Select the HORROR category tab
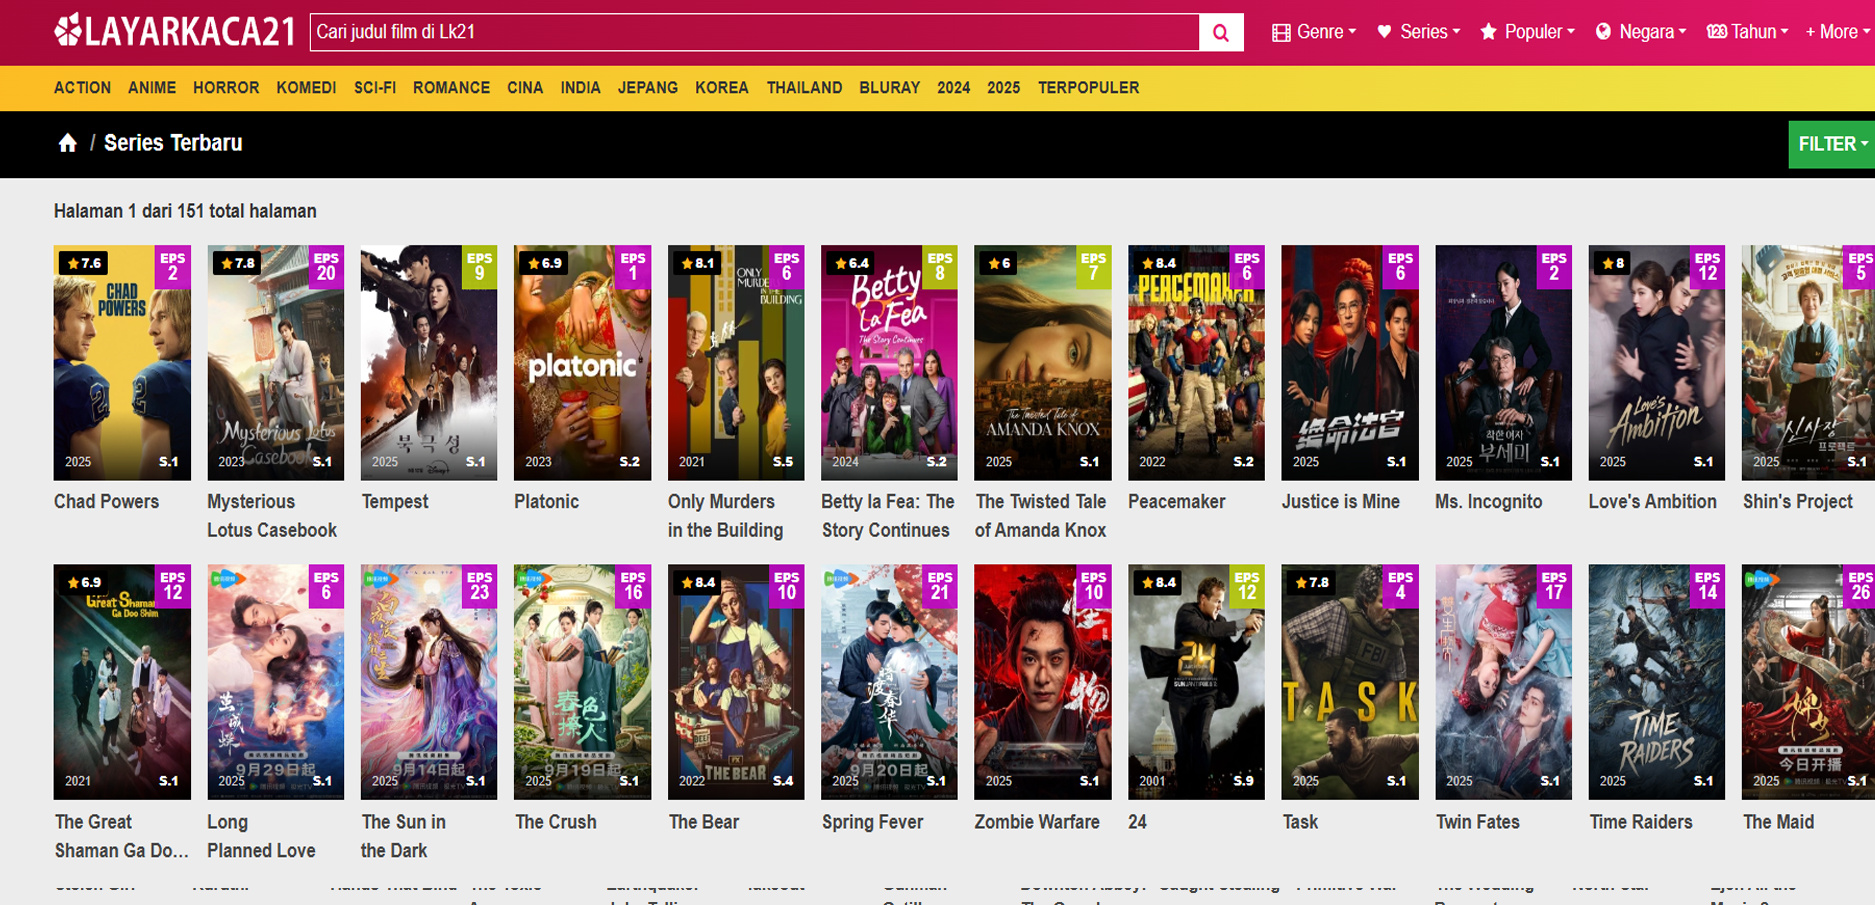Image resolution: width=1875 pixels, height=905 pixels. pyautogui.click(x=226, y=88)
